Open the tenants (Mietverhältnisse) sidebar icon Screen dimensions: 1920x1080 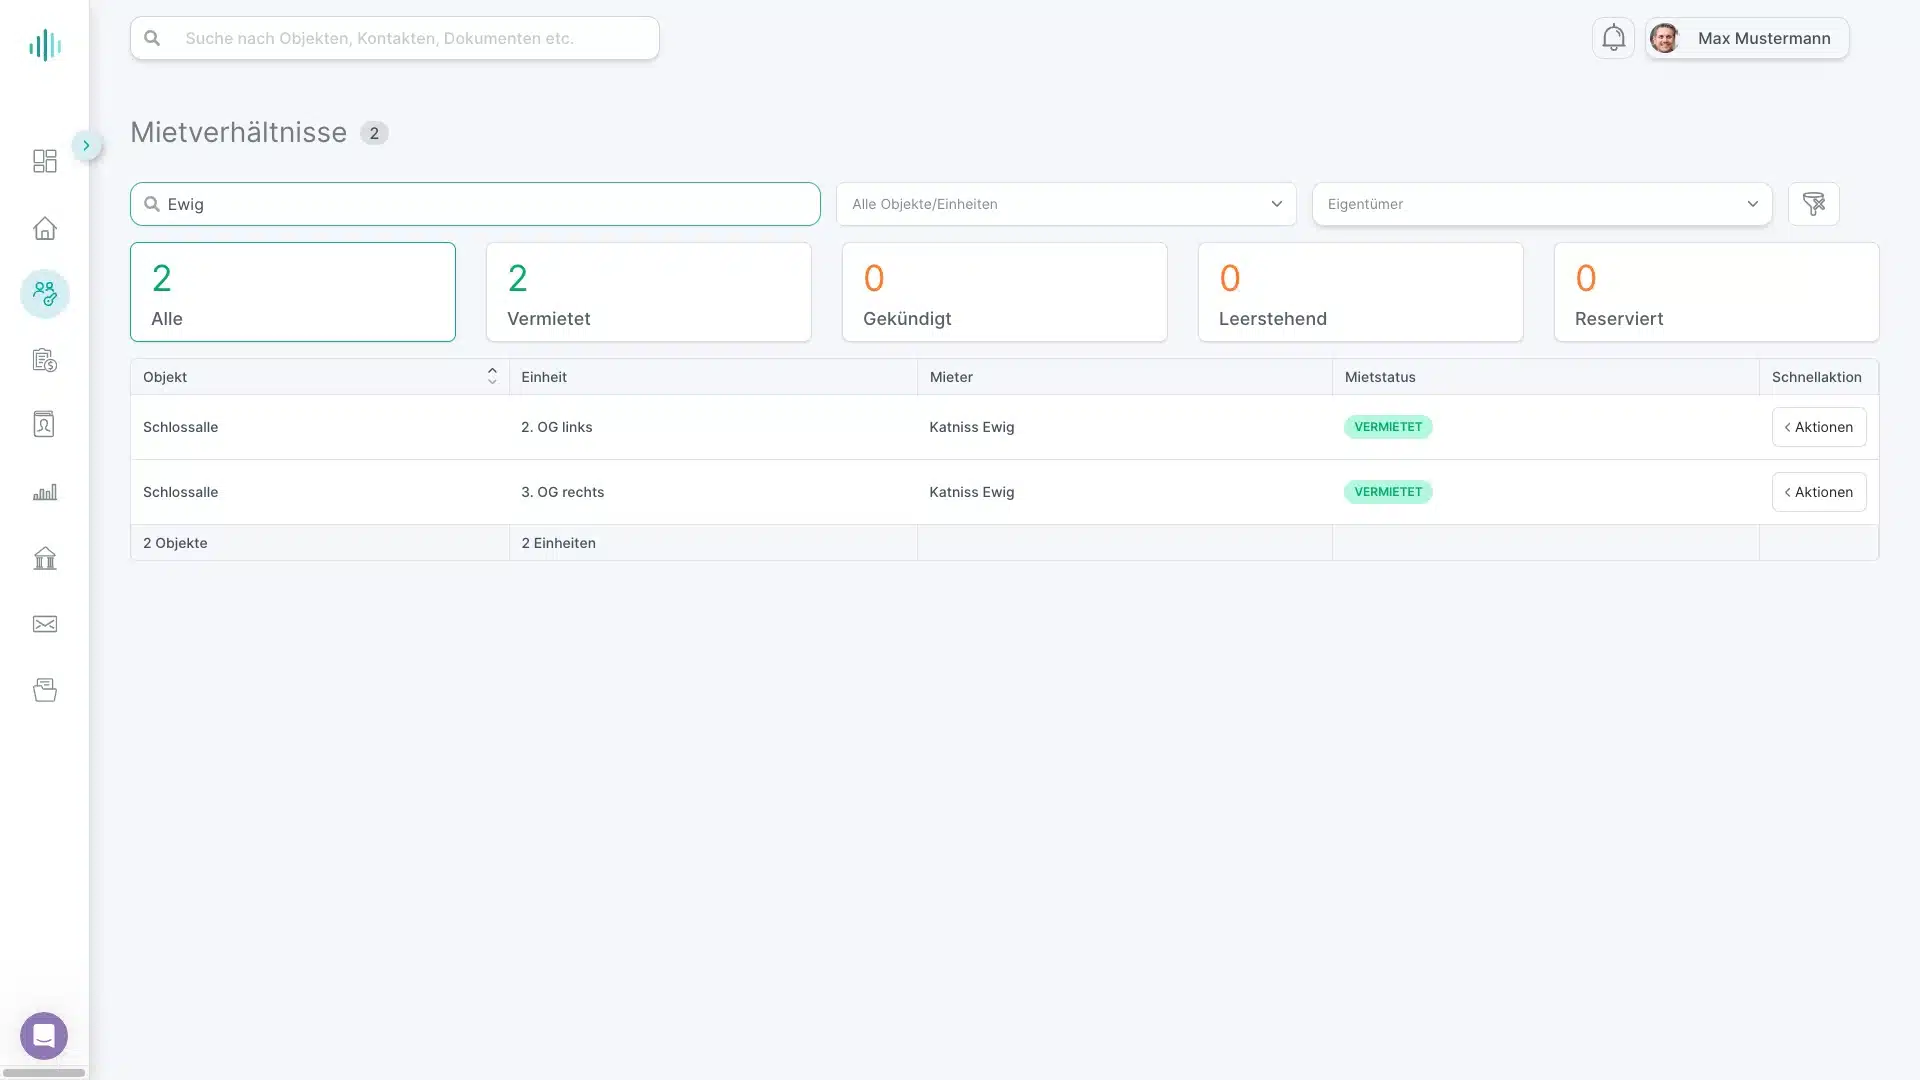coord(45,294)
